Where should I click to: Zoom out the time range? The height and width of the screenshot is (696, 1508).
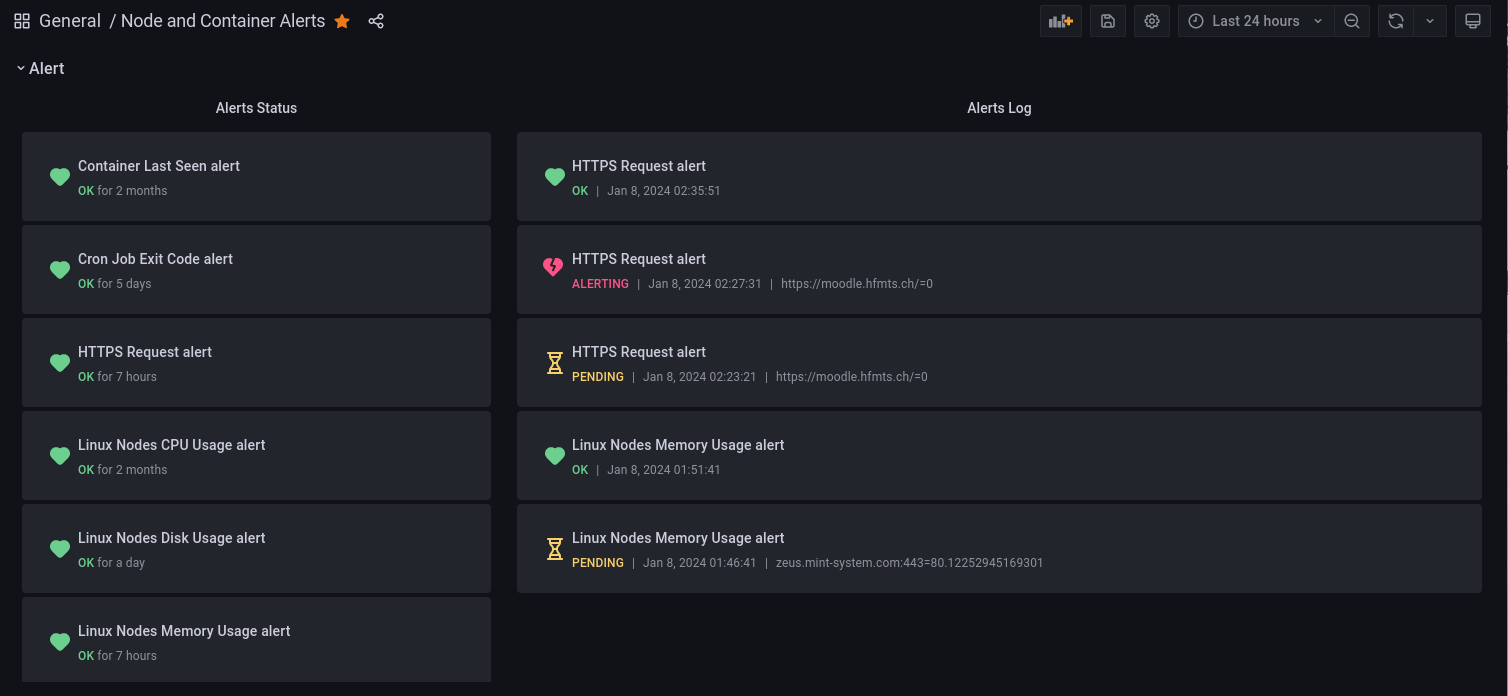point(1352,21)
